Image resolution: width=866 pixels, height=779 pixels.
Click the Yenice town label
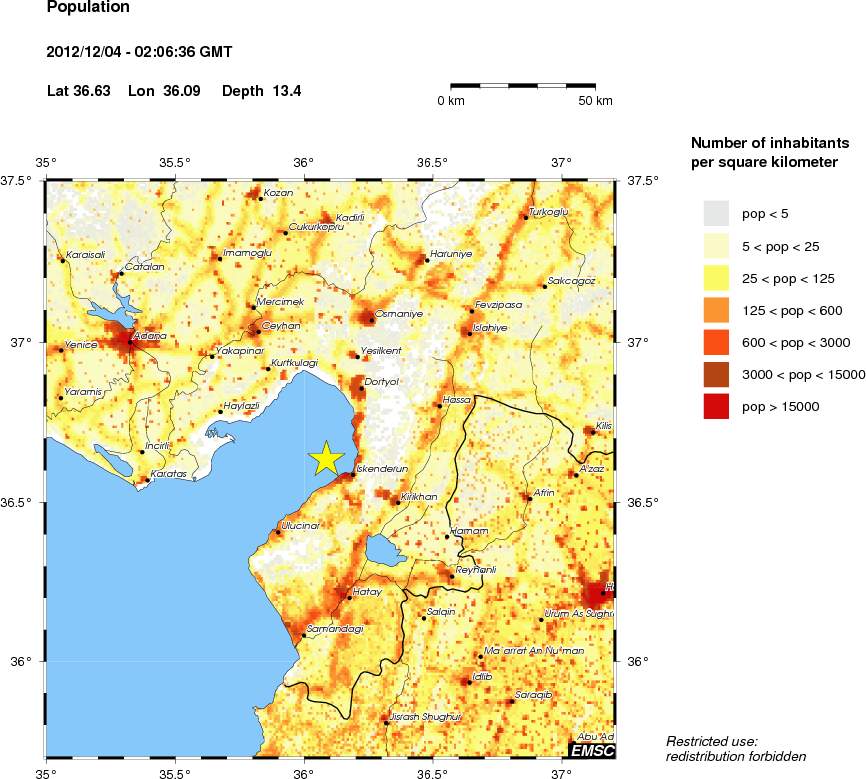pyautogui.click(x=81, y=344)
